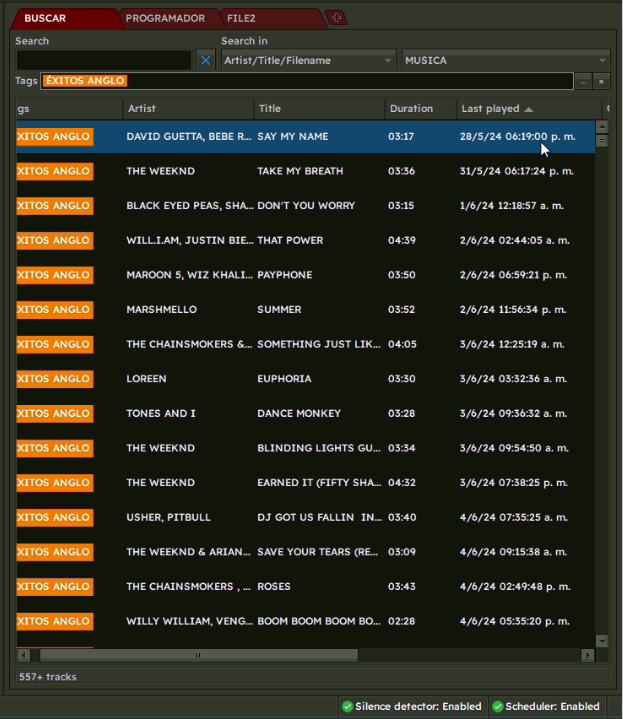Open the Artist/Title/Filename dropdown
Screen dimensions: 623x719
(x=308, y=61)
